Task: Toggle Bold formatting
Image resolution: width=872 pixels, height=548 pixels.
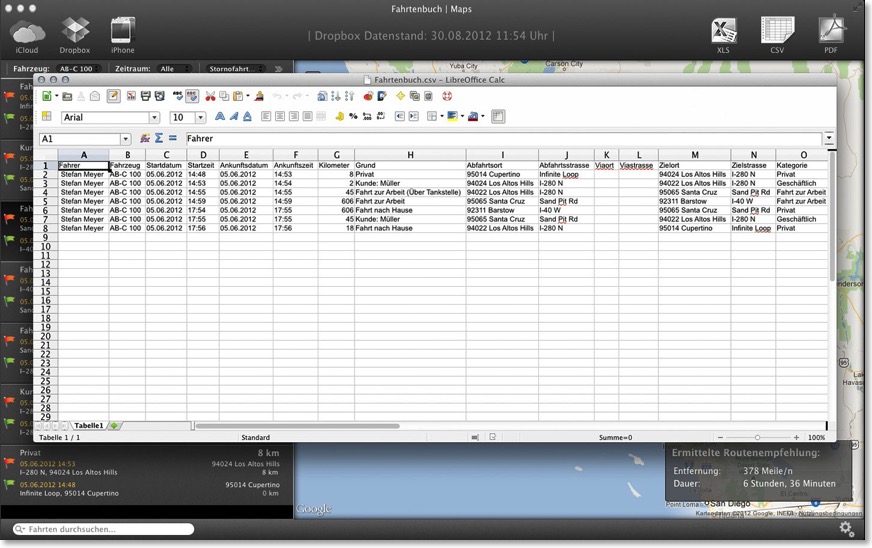Action: click(220, 116)
